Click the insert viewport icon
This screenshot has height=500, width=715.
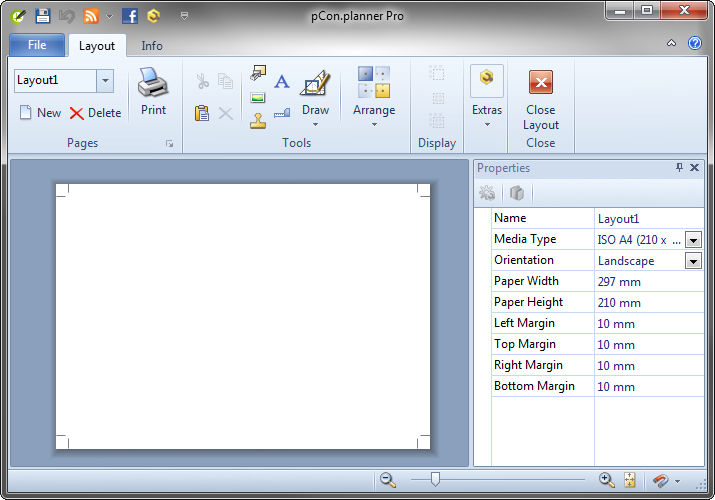[x=258, y=73]
